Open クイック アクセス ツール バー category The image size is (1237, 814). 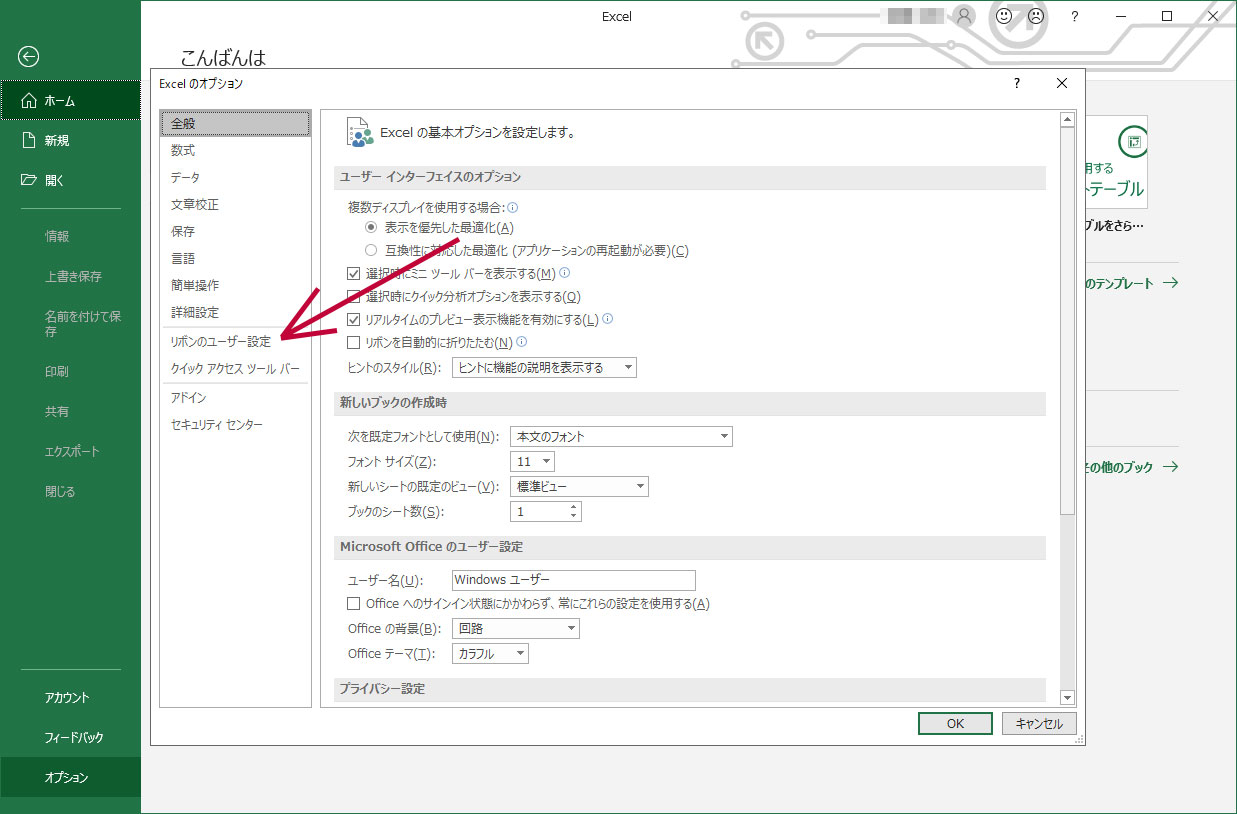(x=235, y=369)
